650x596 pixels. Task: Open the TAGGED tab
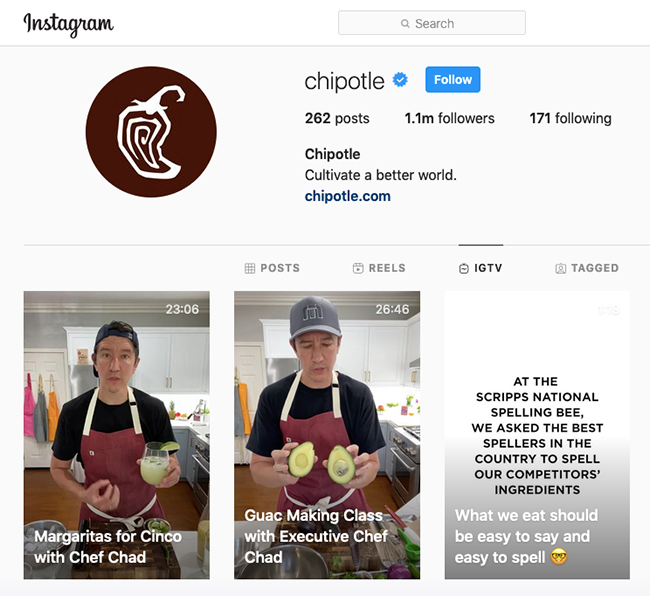[x=587, y=268]
